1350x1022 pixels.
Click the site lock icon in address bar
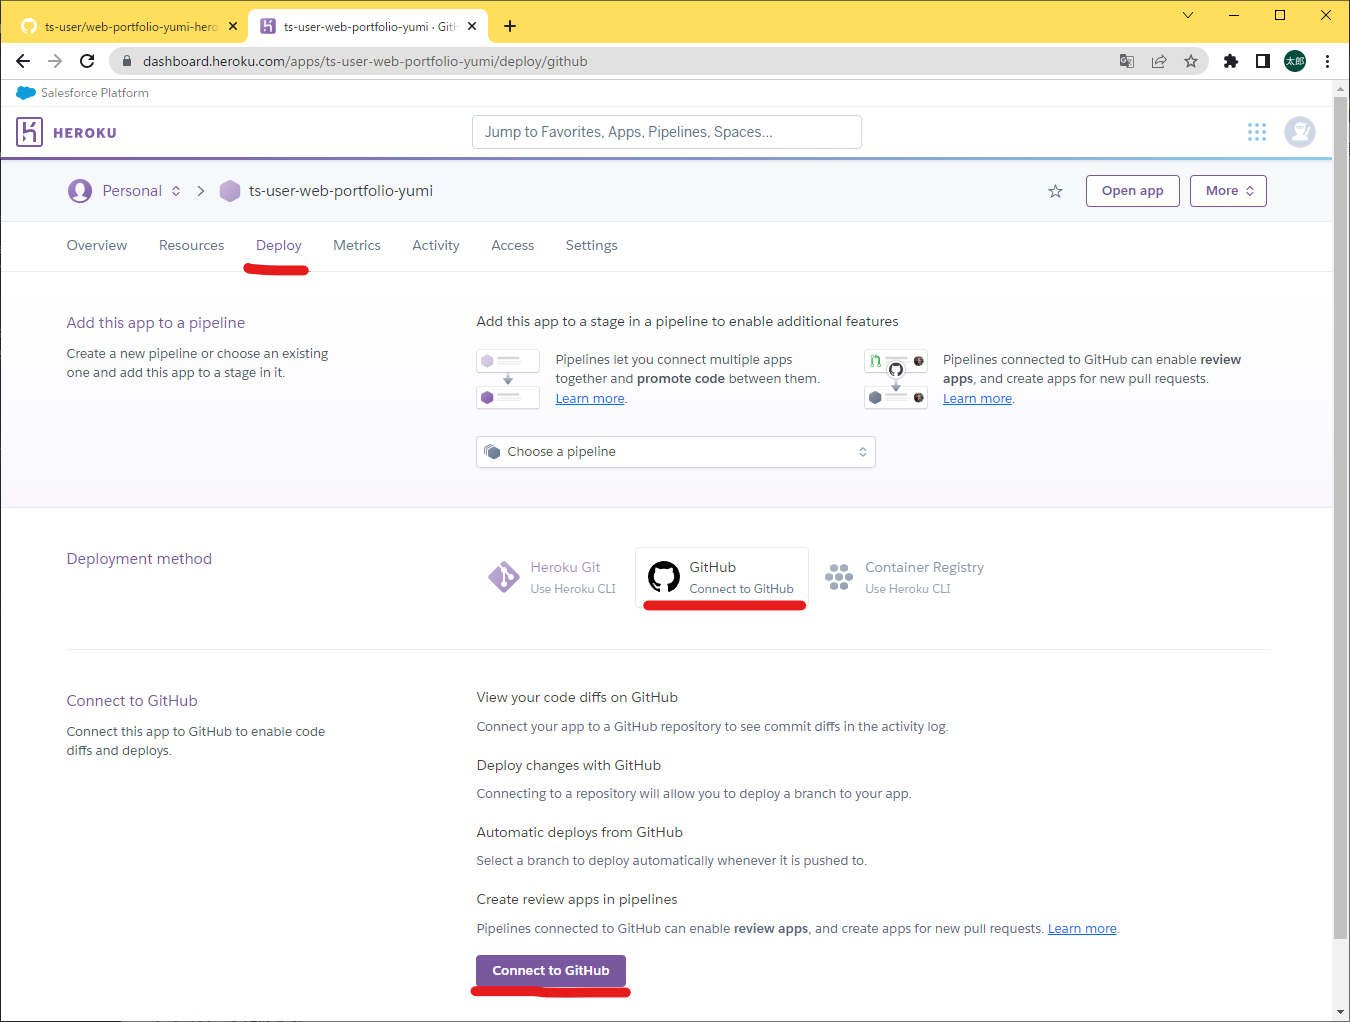(x=127, y=61)
